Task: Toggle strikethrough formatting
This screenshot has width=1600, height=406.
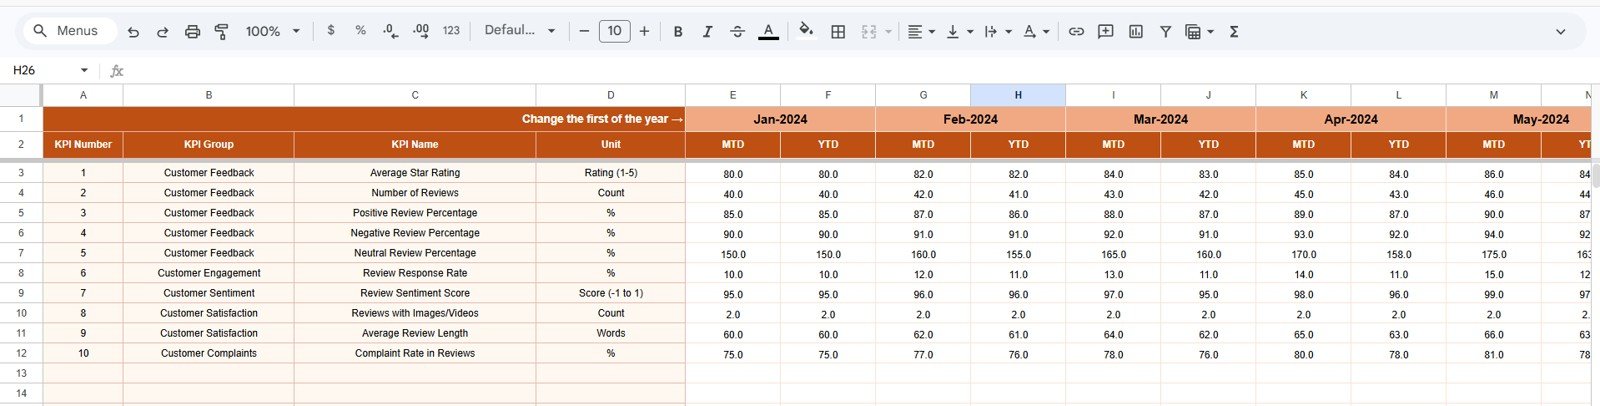Action: click(x=737, y=32)
